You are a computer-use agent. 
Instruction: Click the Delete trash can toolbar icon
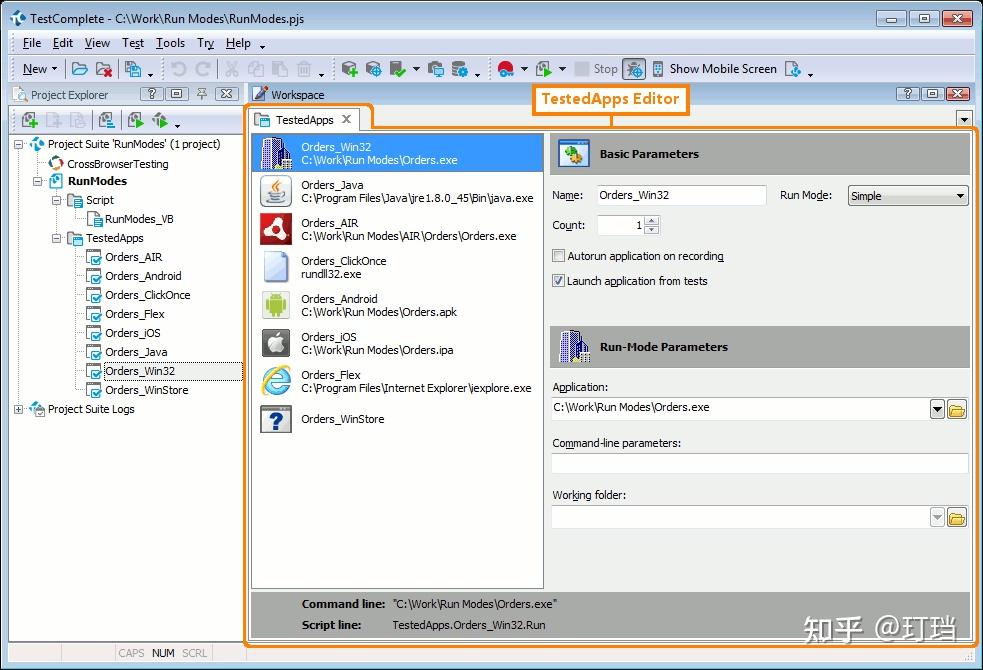tap(304, 69)
